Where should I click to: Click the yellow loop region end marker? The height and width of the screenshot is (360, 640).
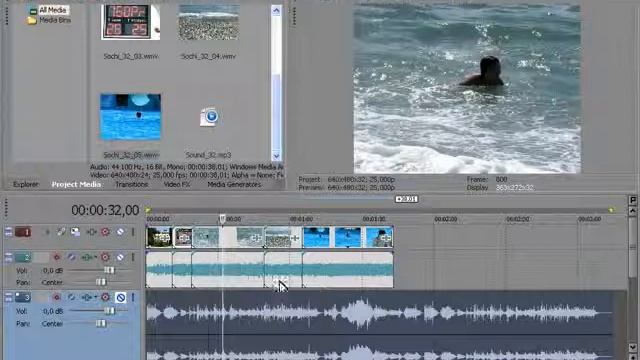click(x=611, y=210)
